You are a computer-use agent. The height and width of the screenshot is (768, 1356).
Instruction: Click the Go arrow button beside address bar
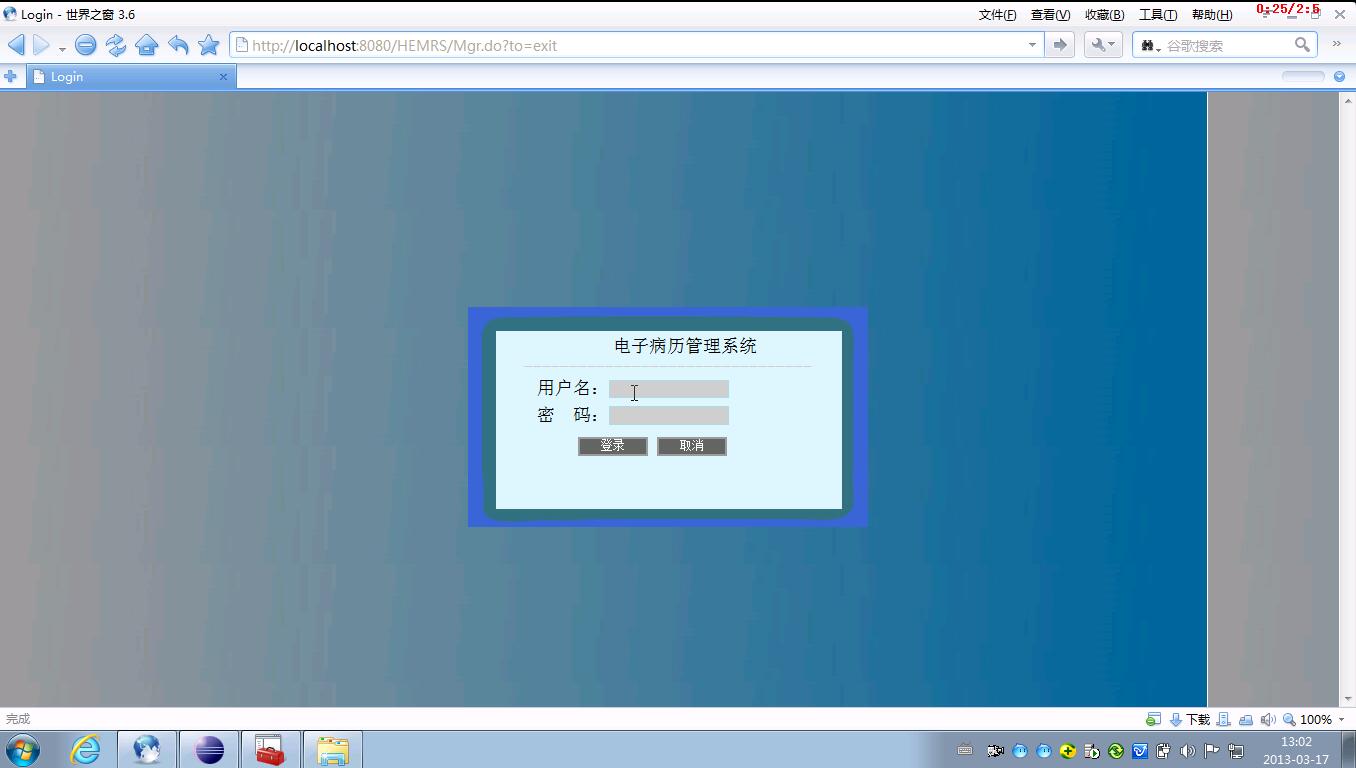point(1060,45)
